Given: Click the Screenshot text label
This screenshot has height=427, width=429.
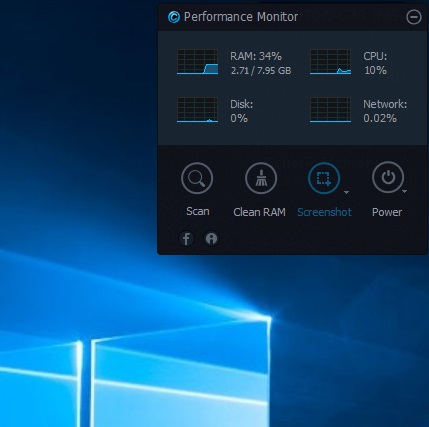Looking at the screenshot, I should [324, 212].
